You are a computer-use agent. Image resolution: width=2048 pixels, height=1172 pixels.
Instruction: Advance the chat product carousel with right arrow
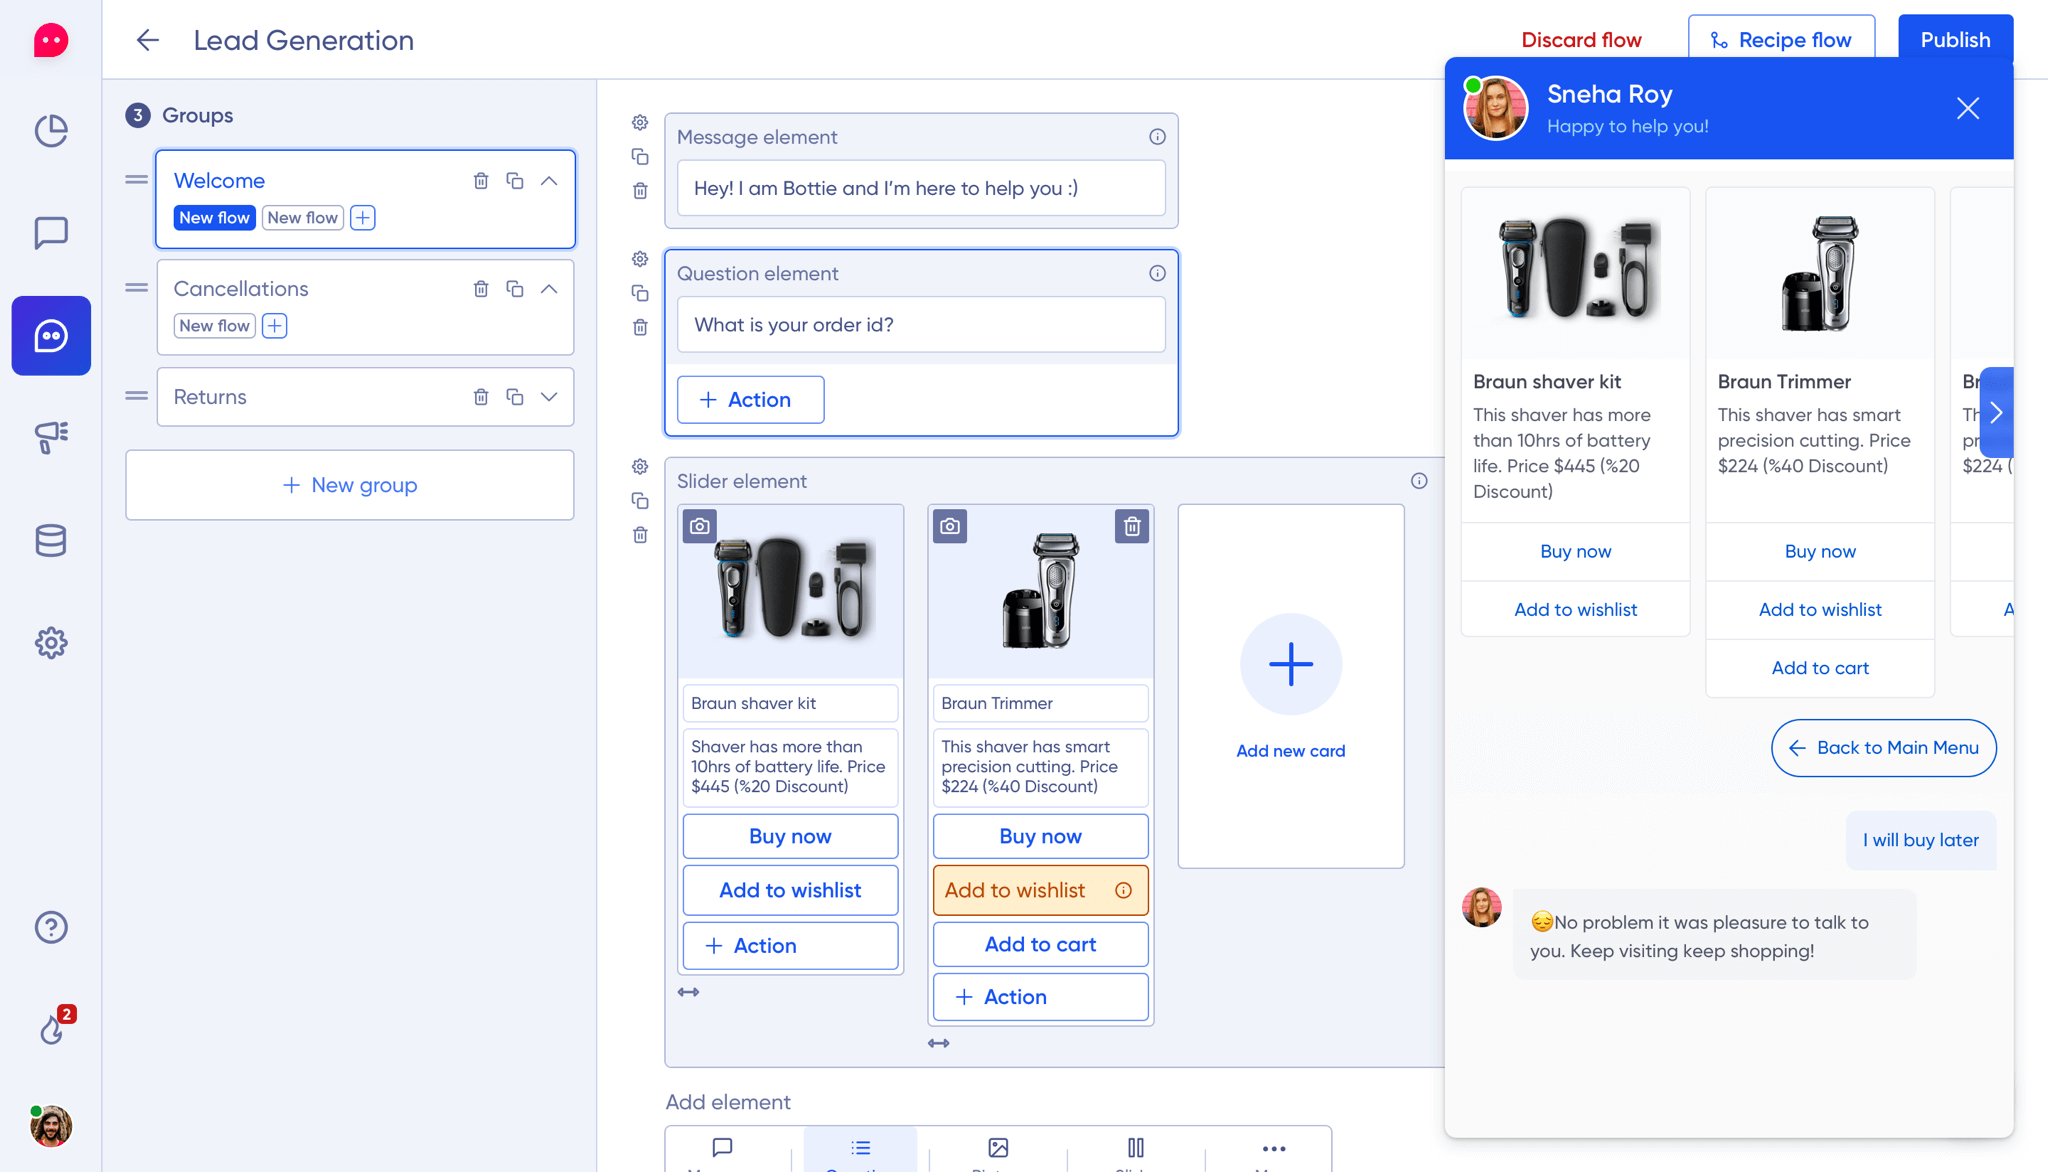click(x=1996, y=412)
